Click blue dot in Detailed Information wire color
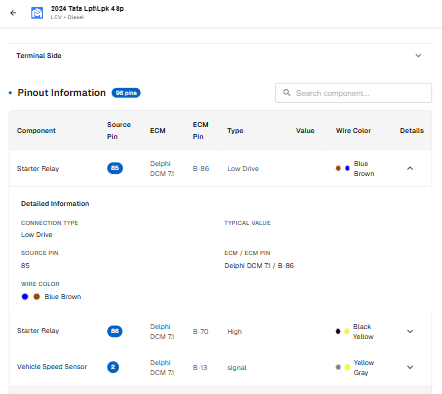 tap(25, 297)
